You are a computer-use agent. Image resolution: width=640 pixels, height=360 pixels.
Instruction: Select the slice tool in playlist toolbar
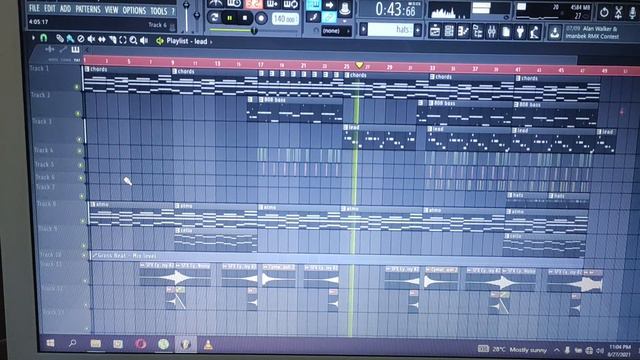[x=112, y=40]
